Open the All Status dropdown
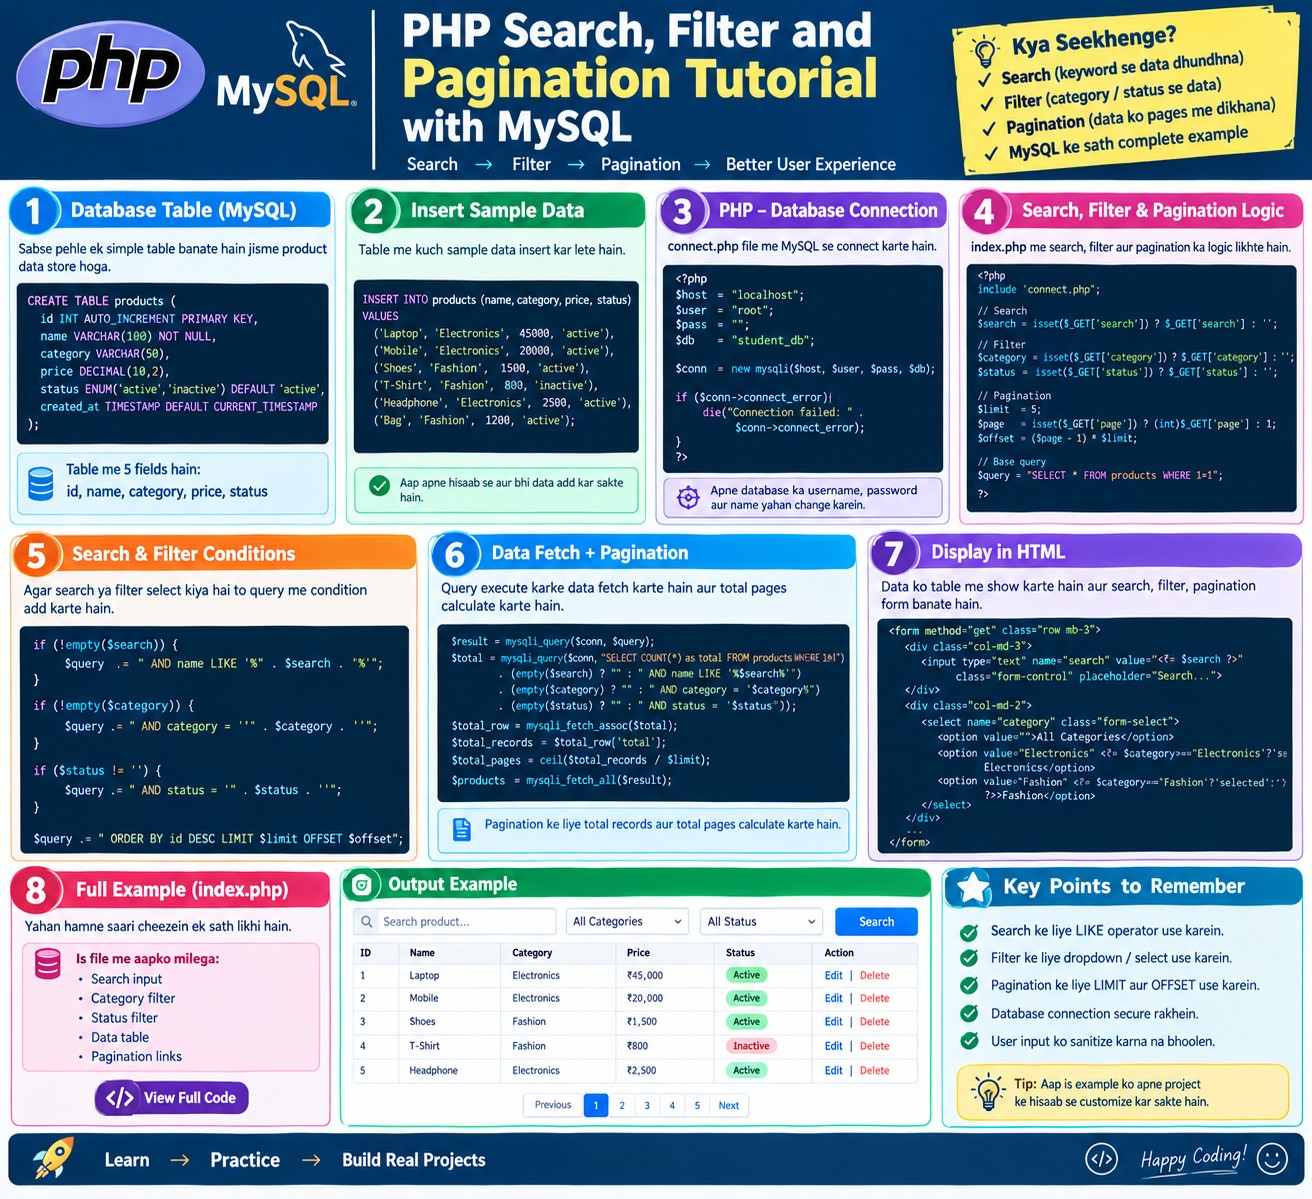The width and height of the screenshot is (1312, 1199). tap(761, 922)
